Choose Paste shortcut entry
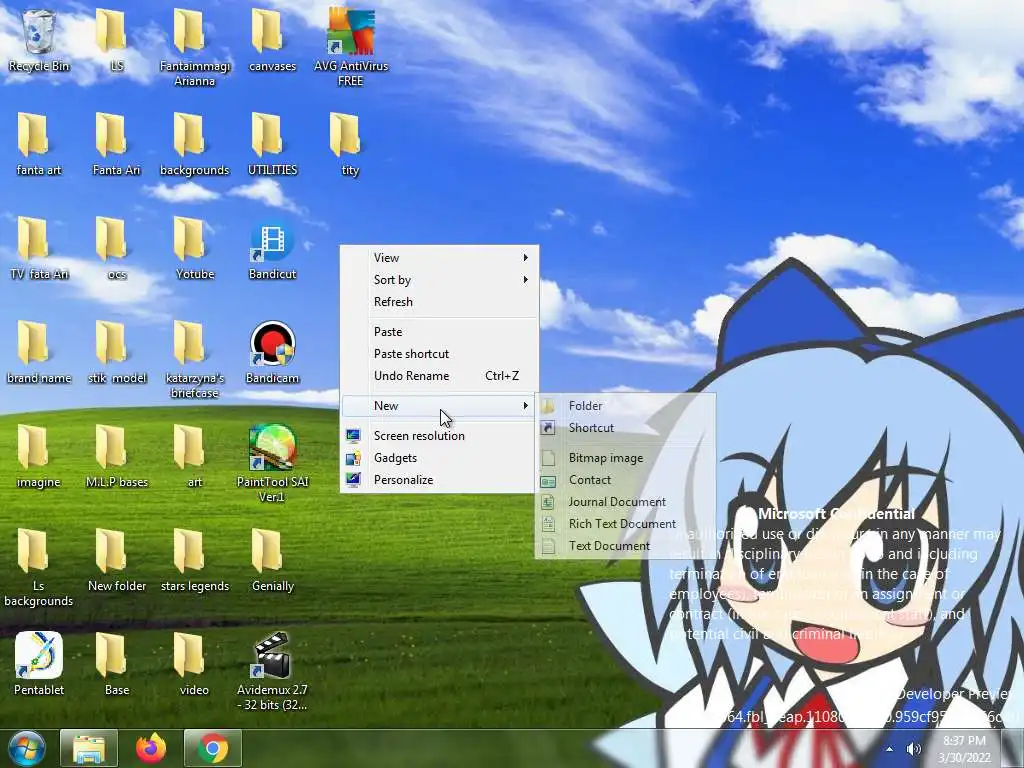Viewport: 1024px width, 768px height. click(x=439, y=354)
